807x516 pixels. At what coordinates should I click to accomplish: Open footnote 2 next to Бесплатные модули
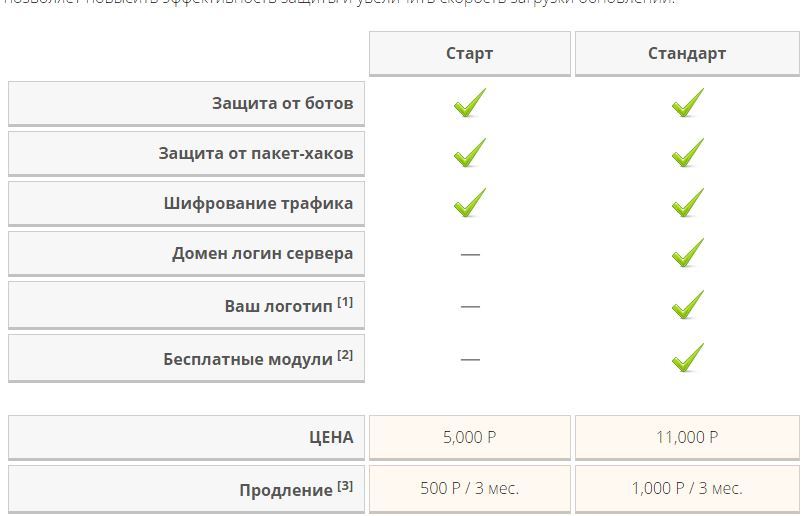coord(345,355)
